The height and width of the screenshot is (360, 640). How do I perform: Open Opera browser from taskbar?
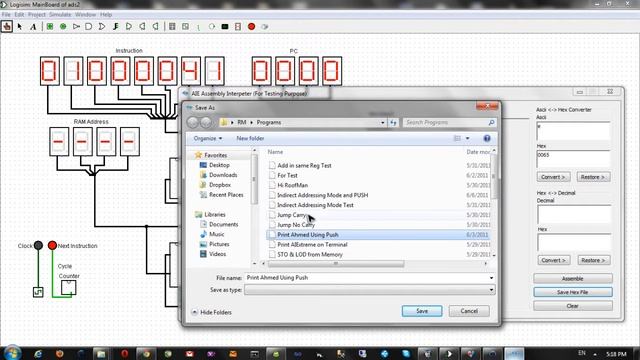coord(124,354)
